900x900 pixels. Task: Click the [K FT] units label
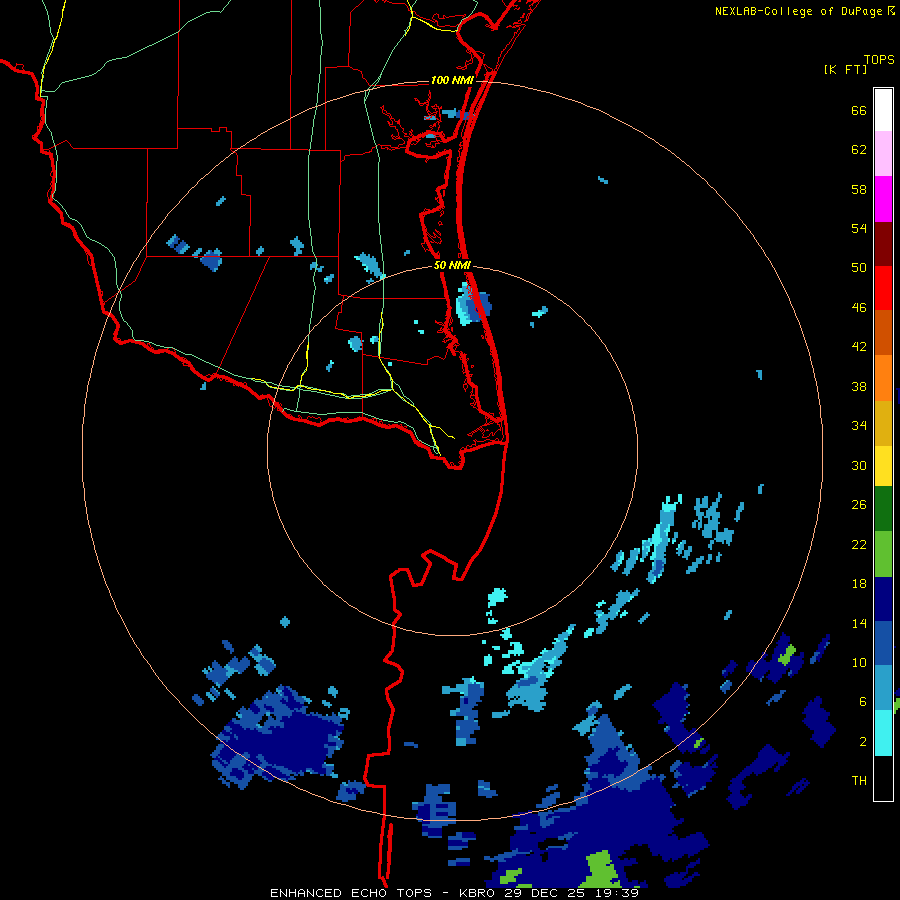[x=845, y=70]
